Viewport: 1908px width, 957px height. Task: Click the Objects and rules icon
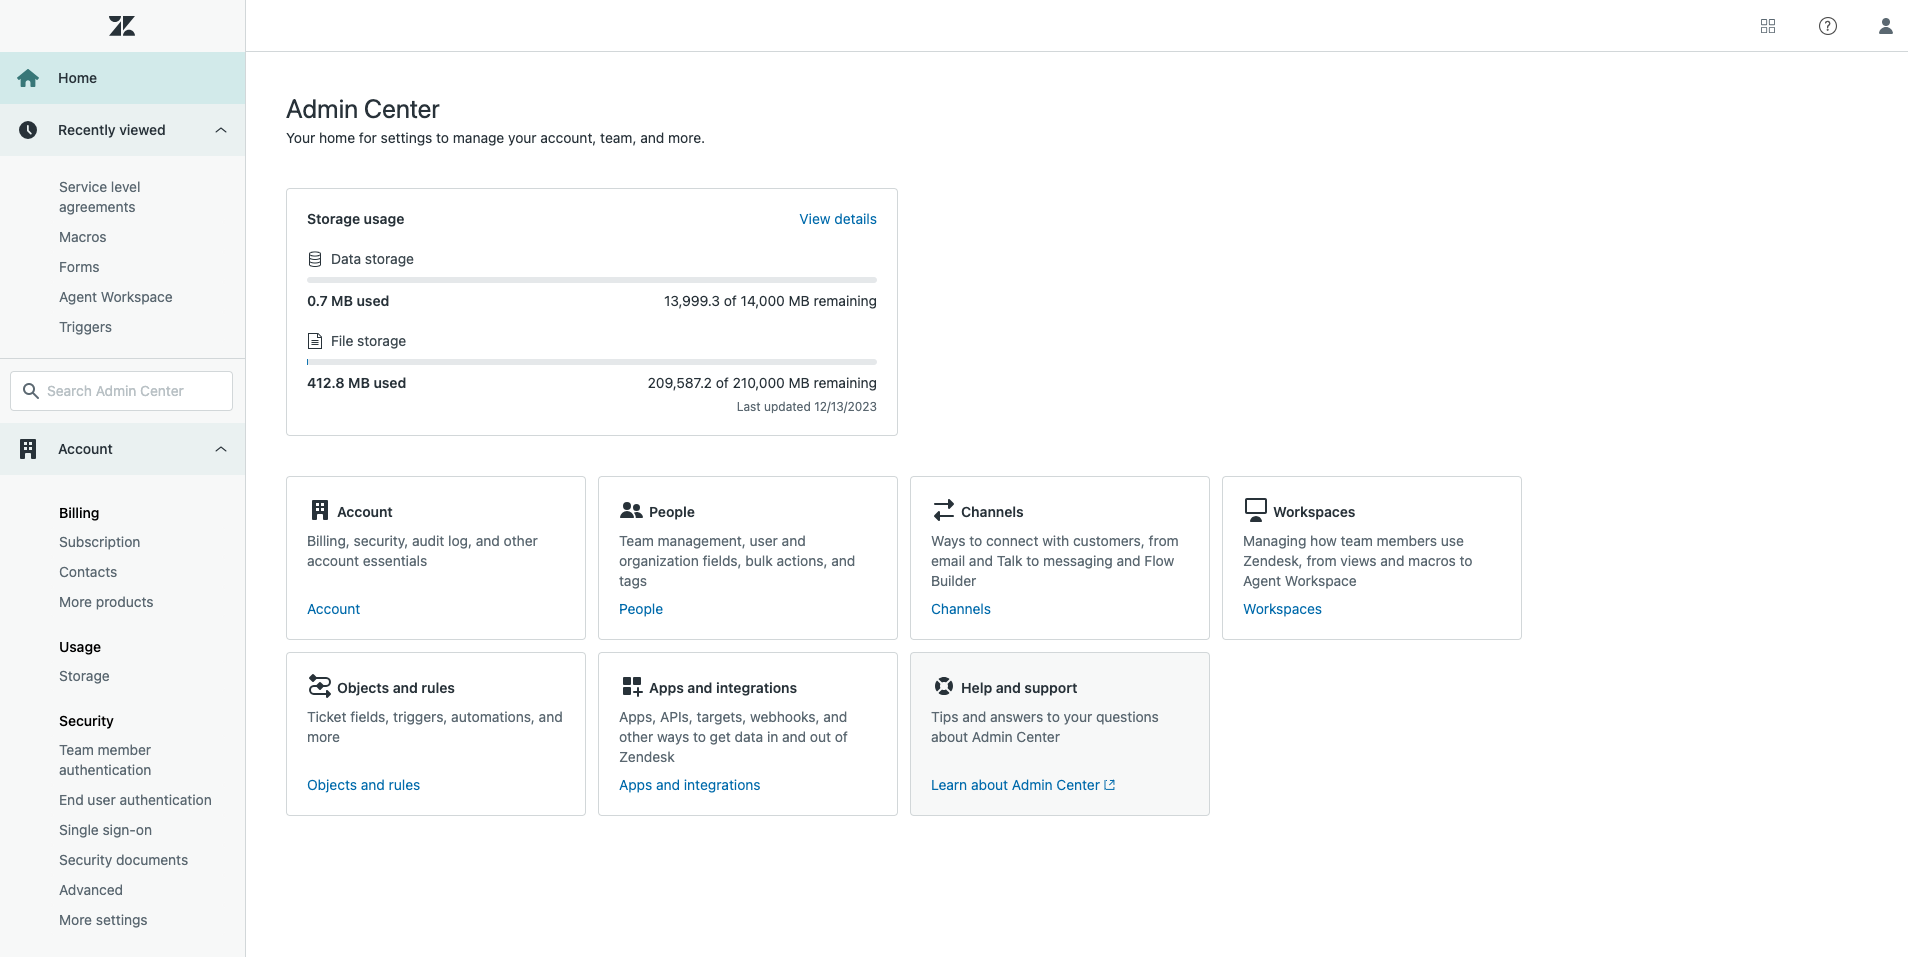pyautogui.click(x=319, y=686)
